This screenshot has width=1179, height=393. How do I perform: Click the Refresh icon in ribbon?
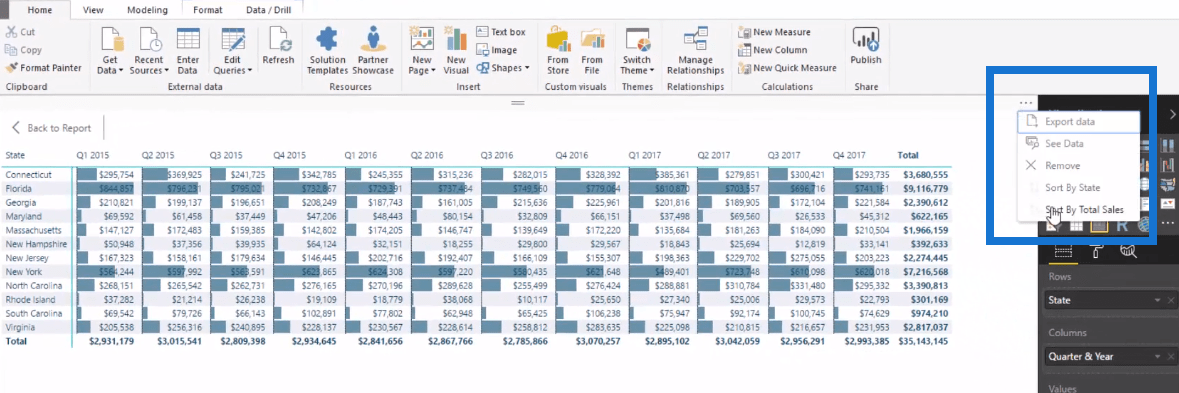click(x=279, y=39)
